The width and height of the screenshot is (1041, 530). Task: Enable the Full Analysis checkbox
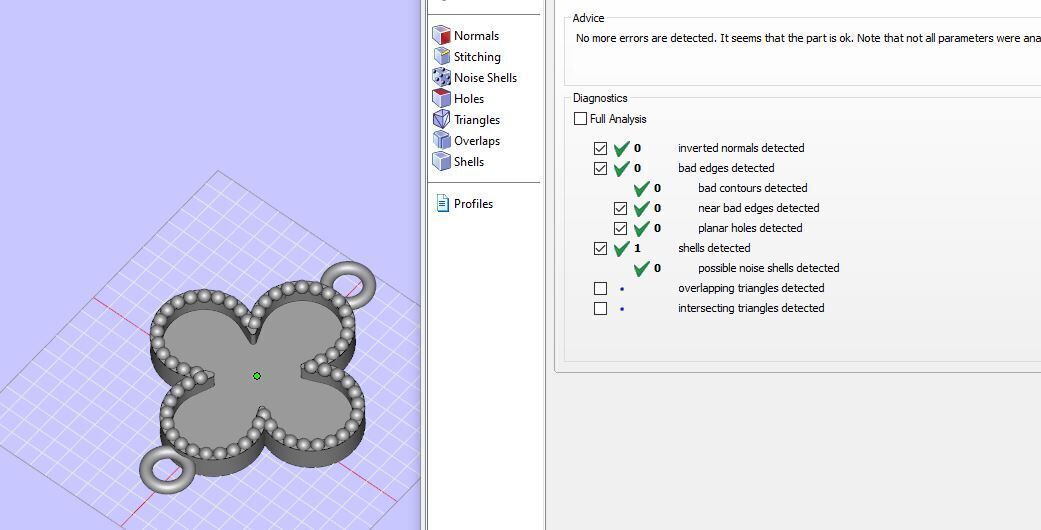pyautogui.click(x=580, y=118)
